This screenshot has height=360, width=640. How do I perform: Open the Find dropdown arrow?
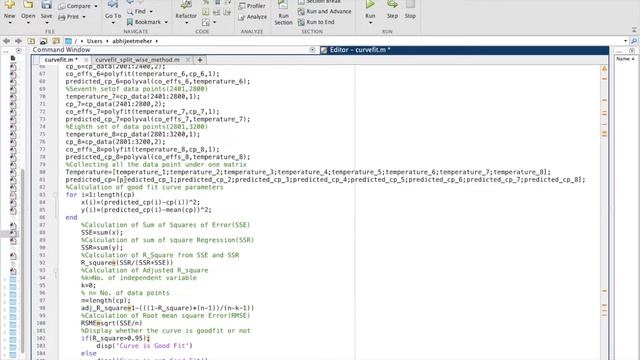pyautogui.click(x=151, y=12)
